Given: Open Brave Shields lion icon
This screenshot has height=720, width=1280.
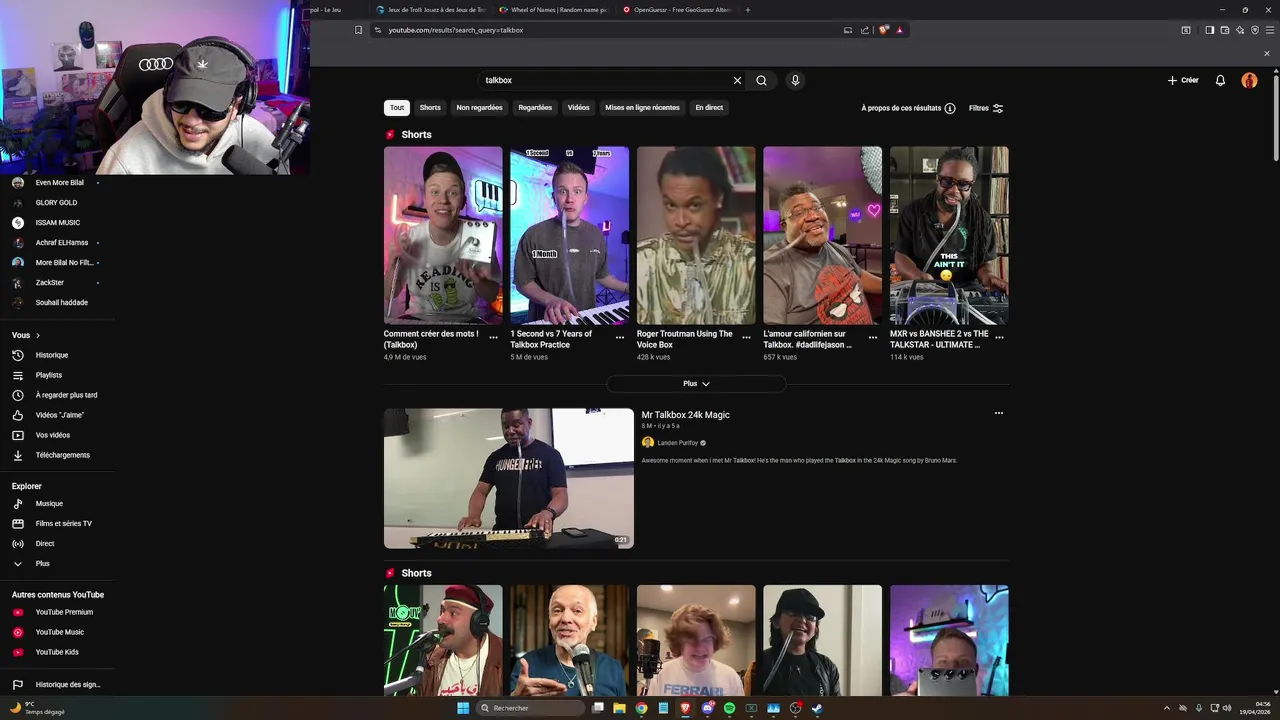Looking at the screenshot, I should (884, 30).
